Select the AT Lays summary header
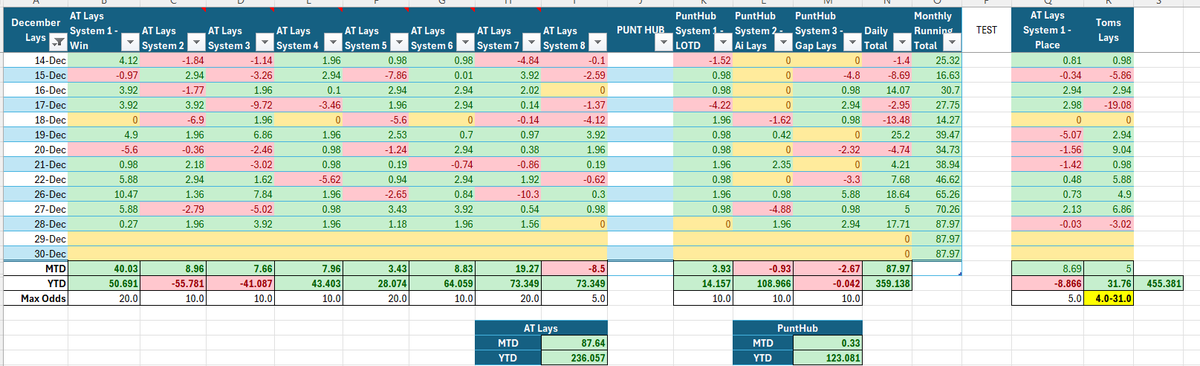This screenshot has height=366, width=1200. coord(541,327)
